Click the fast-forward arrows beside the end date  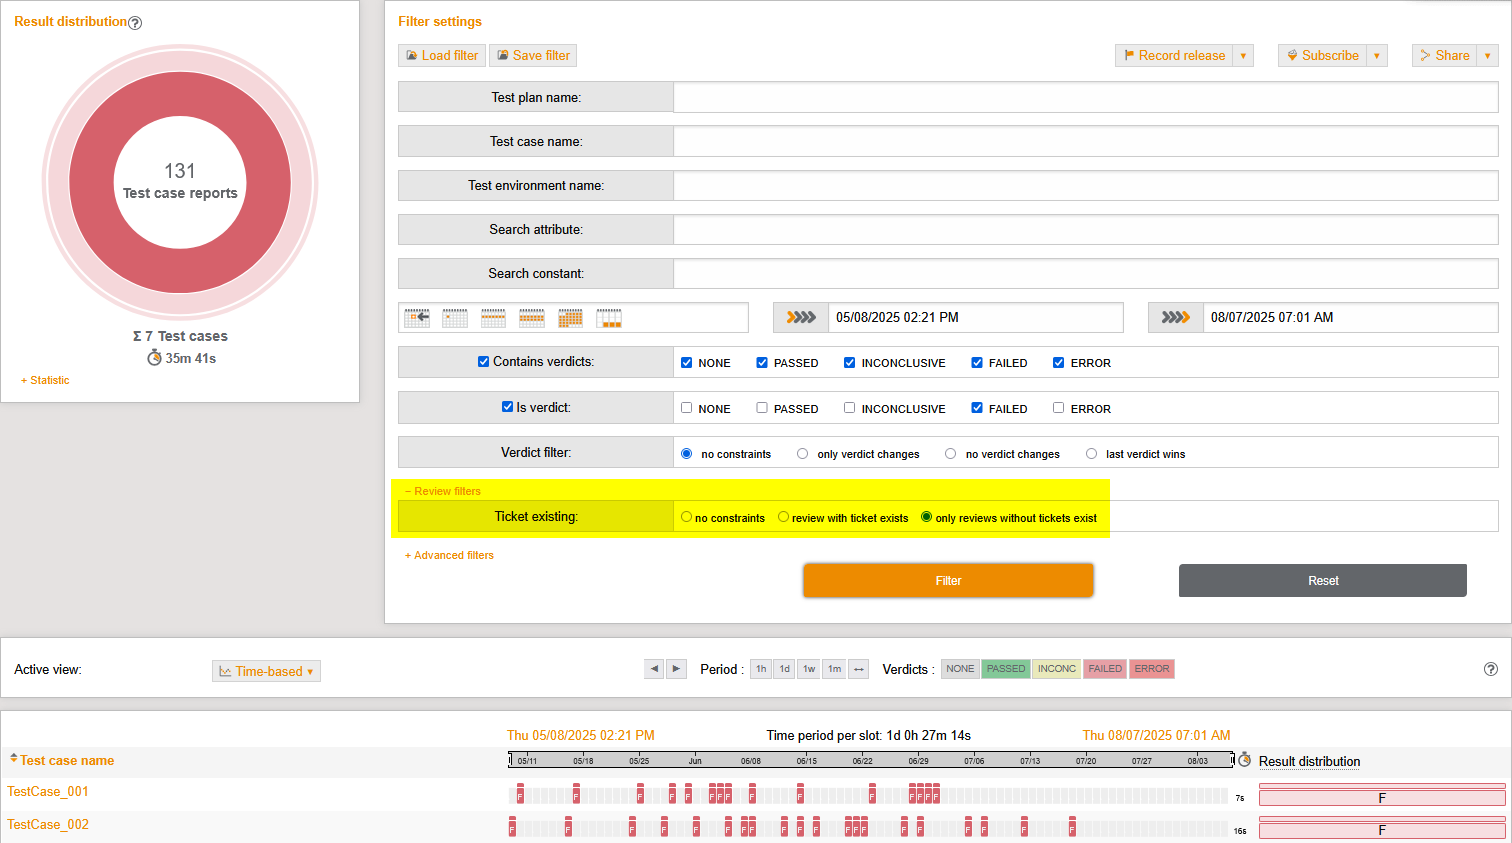point(1175,317)
